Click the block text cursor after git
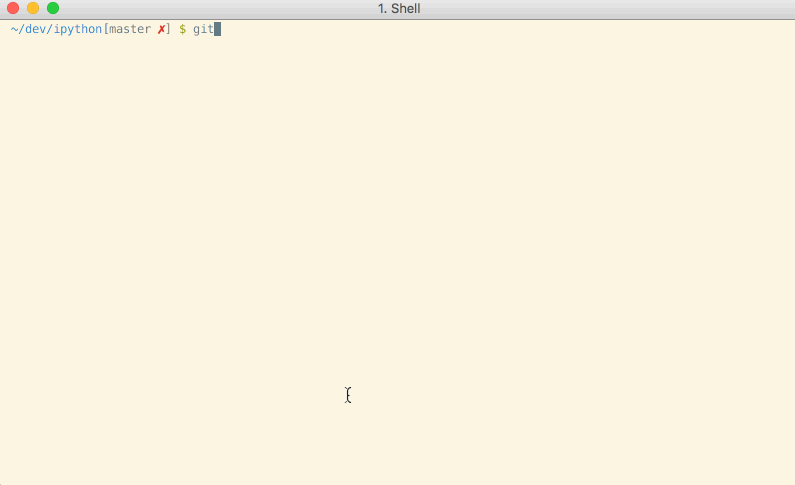 (x=218, y=29)
